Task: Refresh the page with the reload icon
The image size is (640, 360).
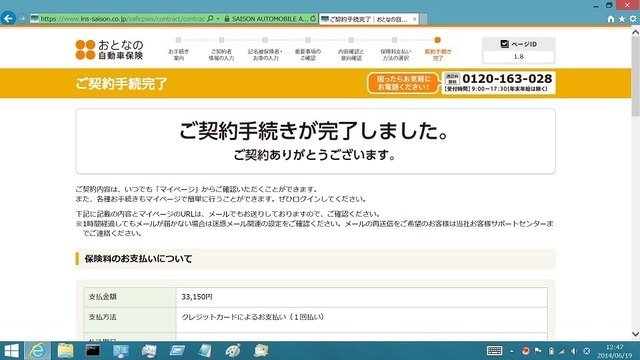Action: (x=313, y=19)
